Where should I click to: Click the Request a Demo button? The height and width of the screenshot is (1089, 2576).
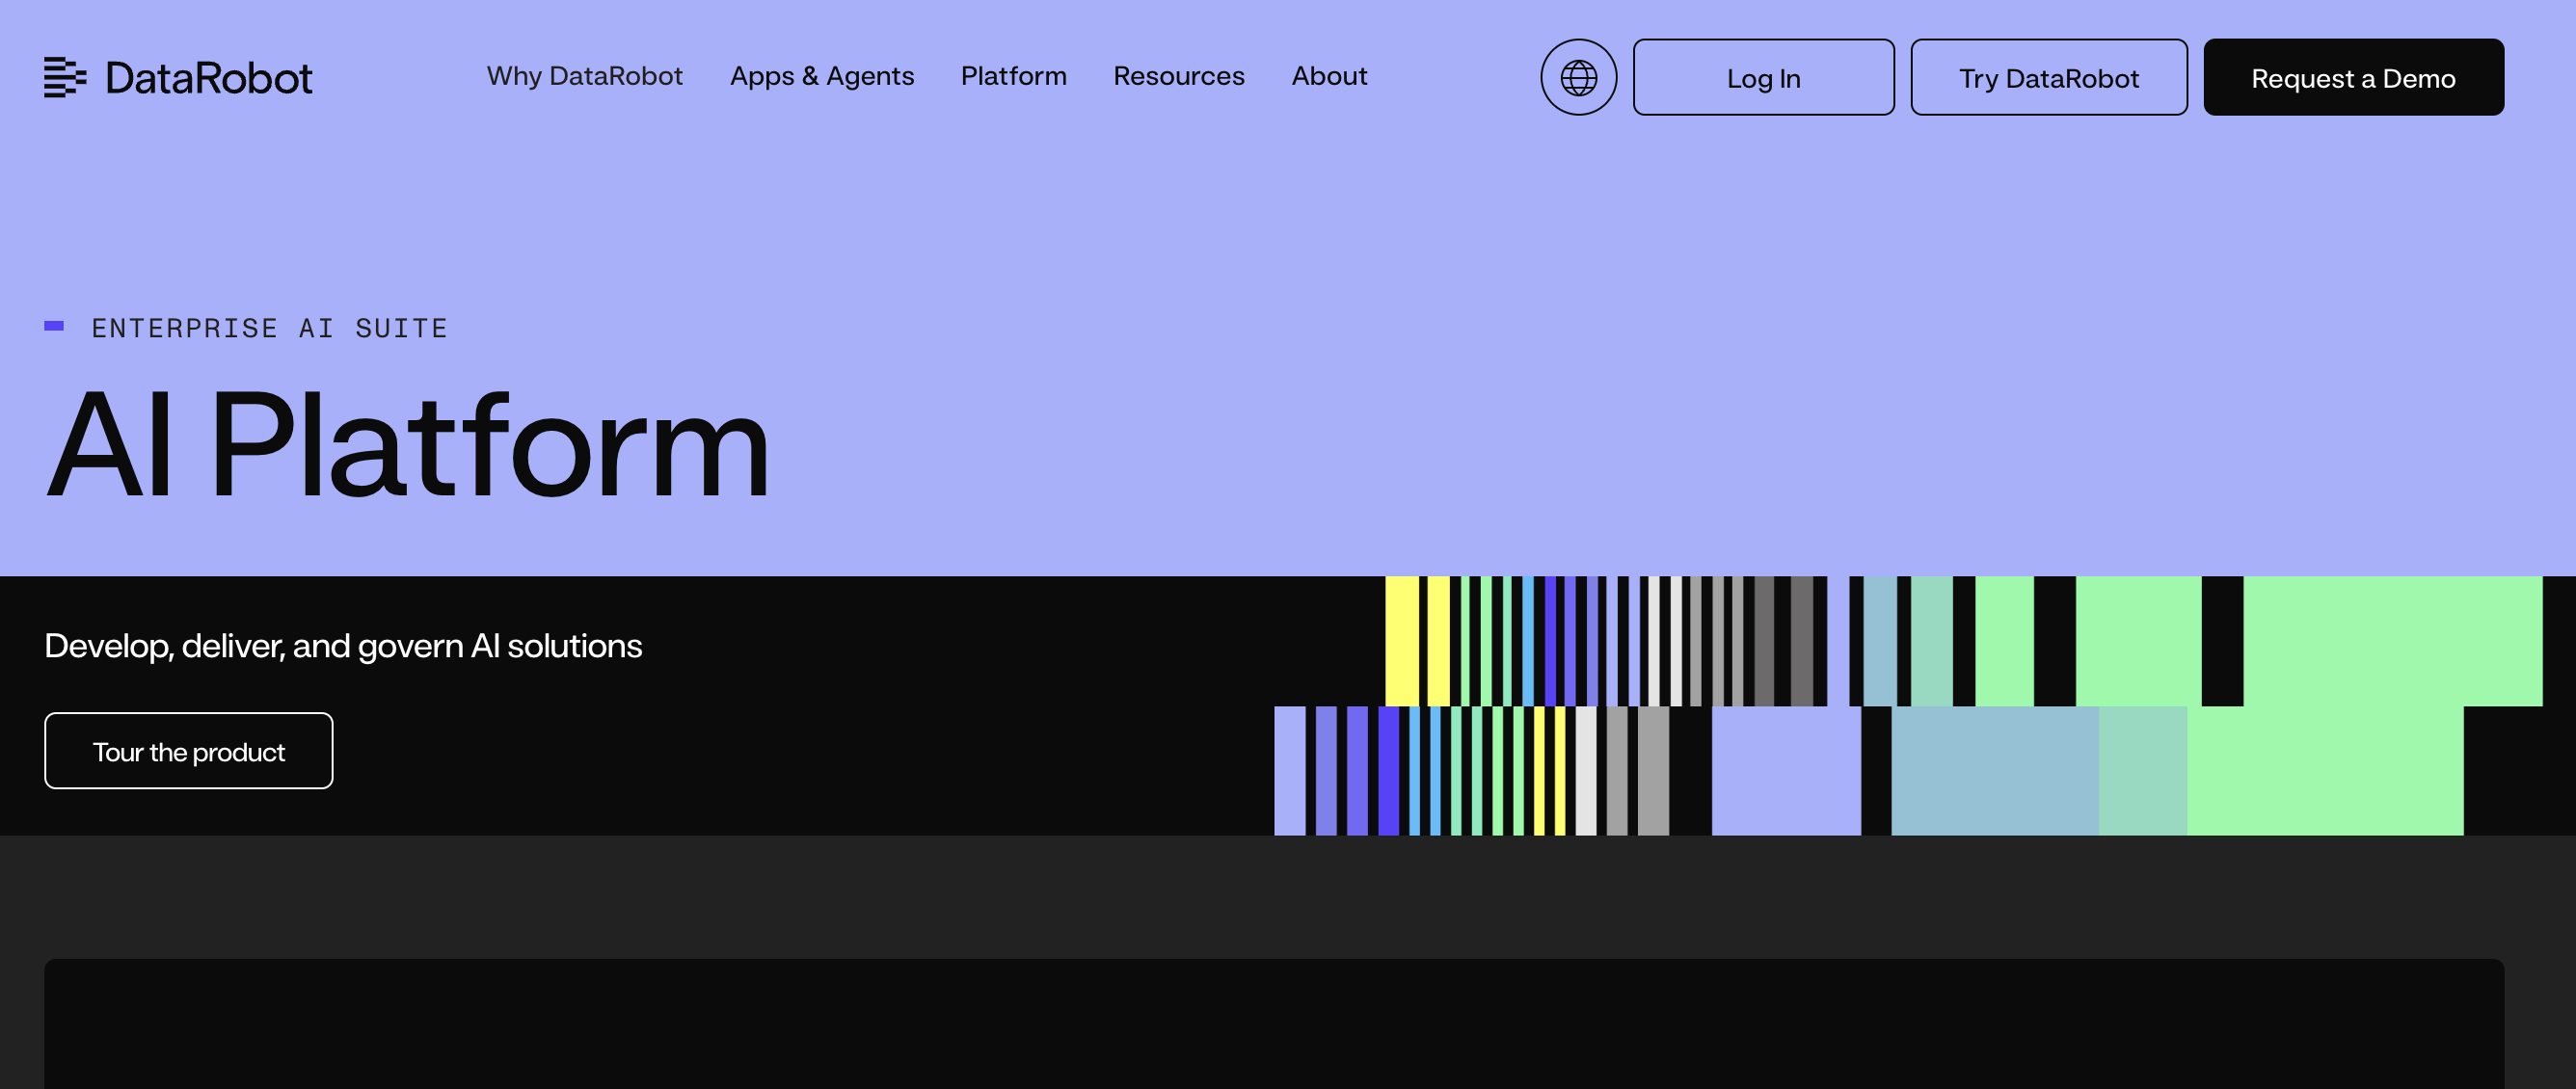(2353, 77)
